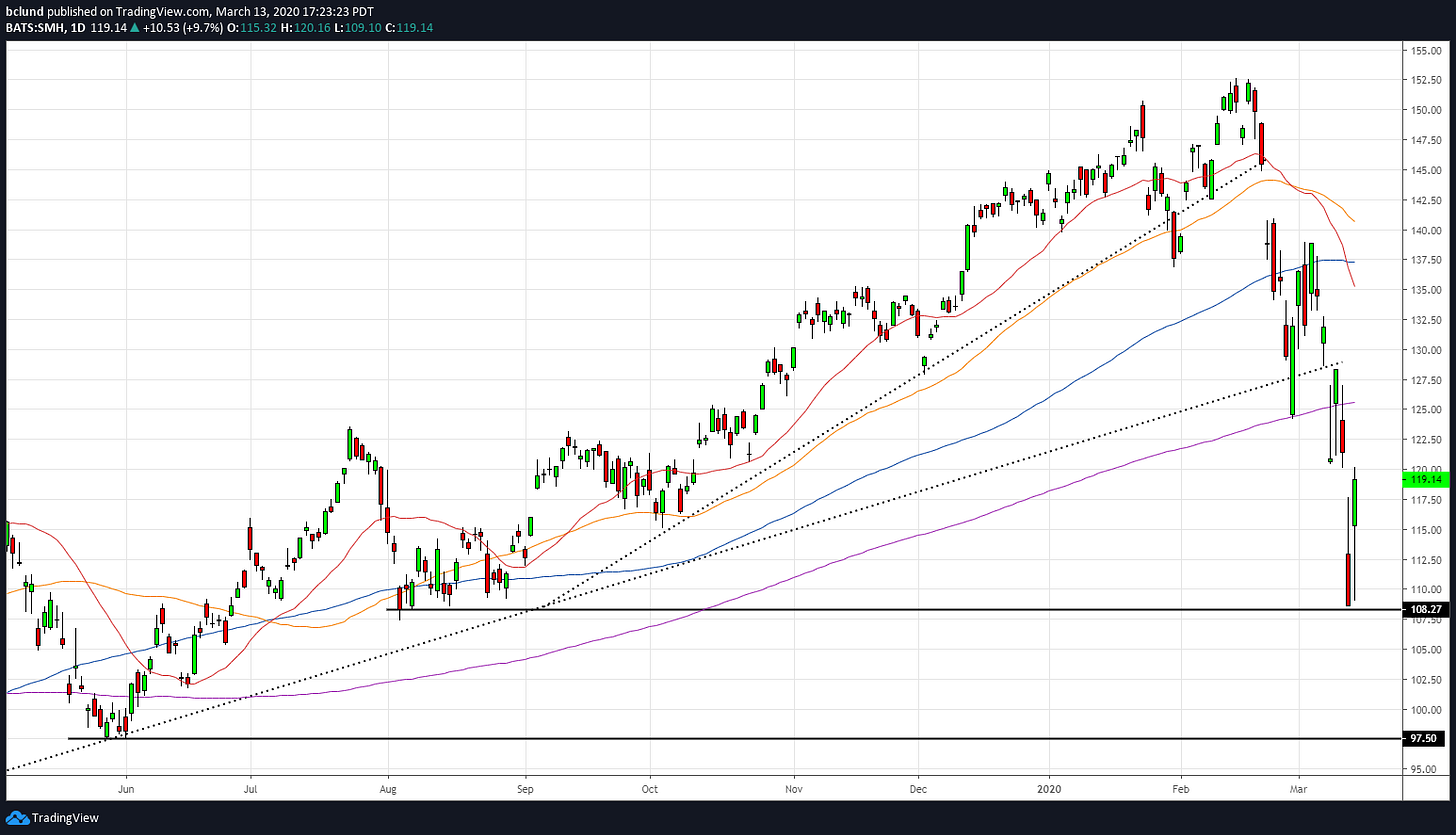
Task: Click the 130.00 price axis label
Action: tap(1426, 350)
